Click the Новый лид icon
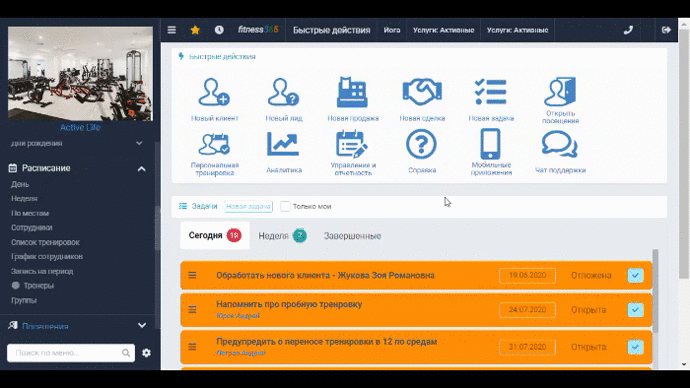Image resolution: width=690 pixels, height=388 pixels. pos(284,92)
